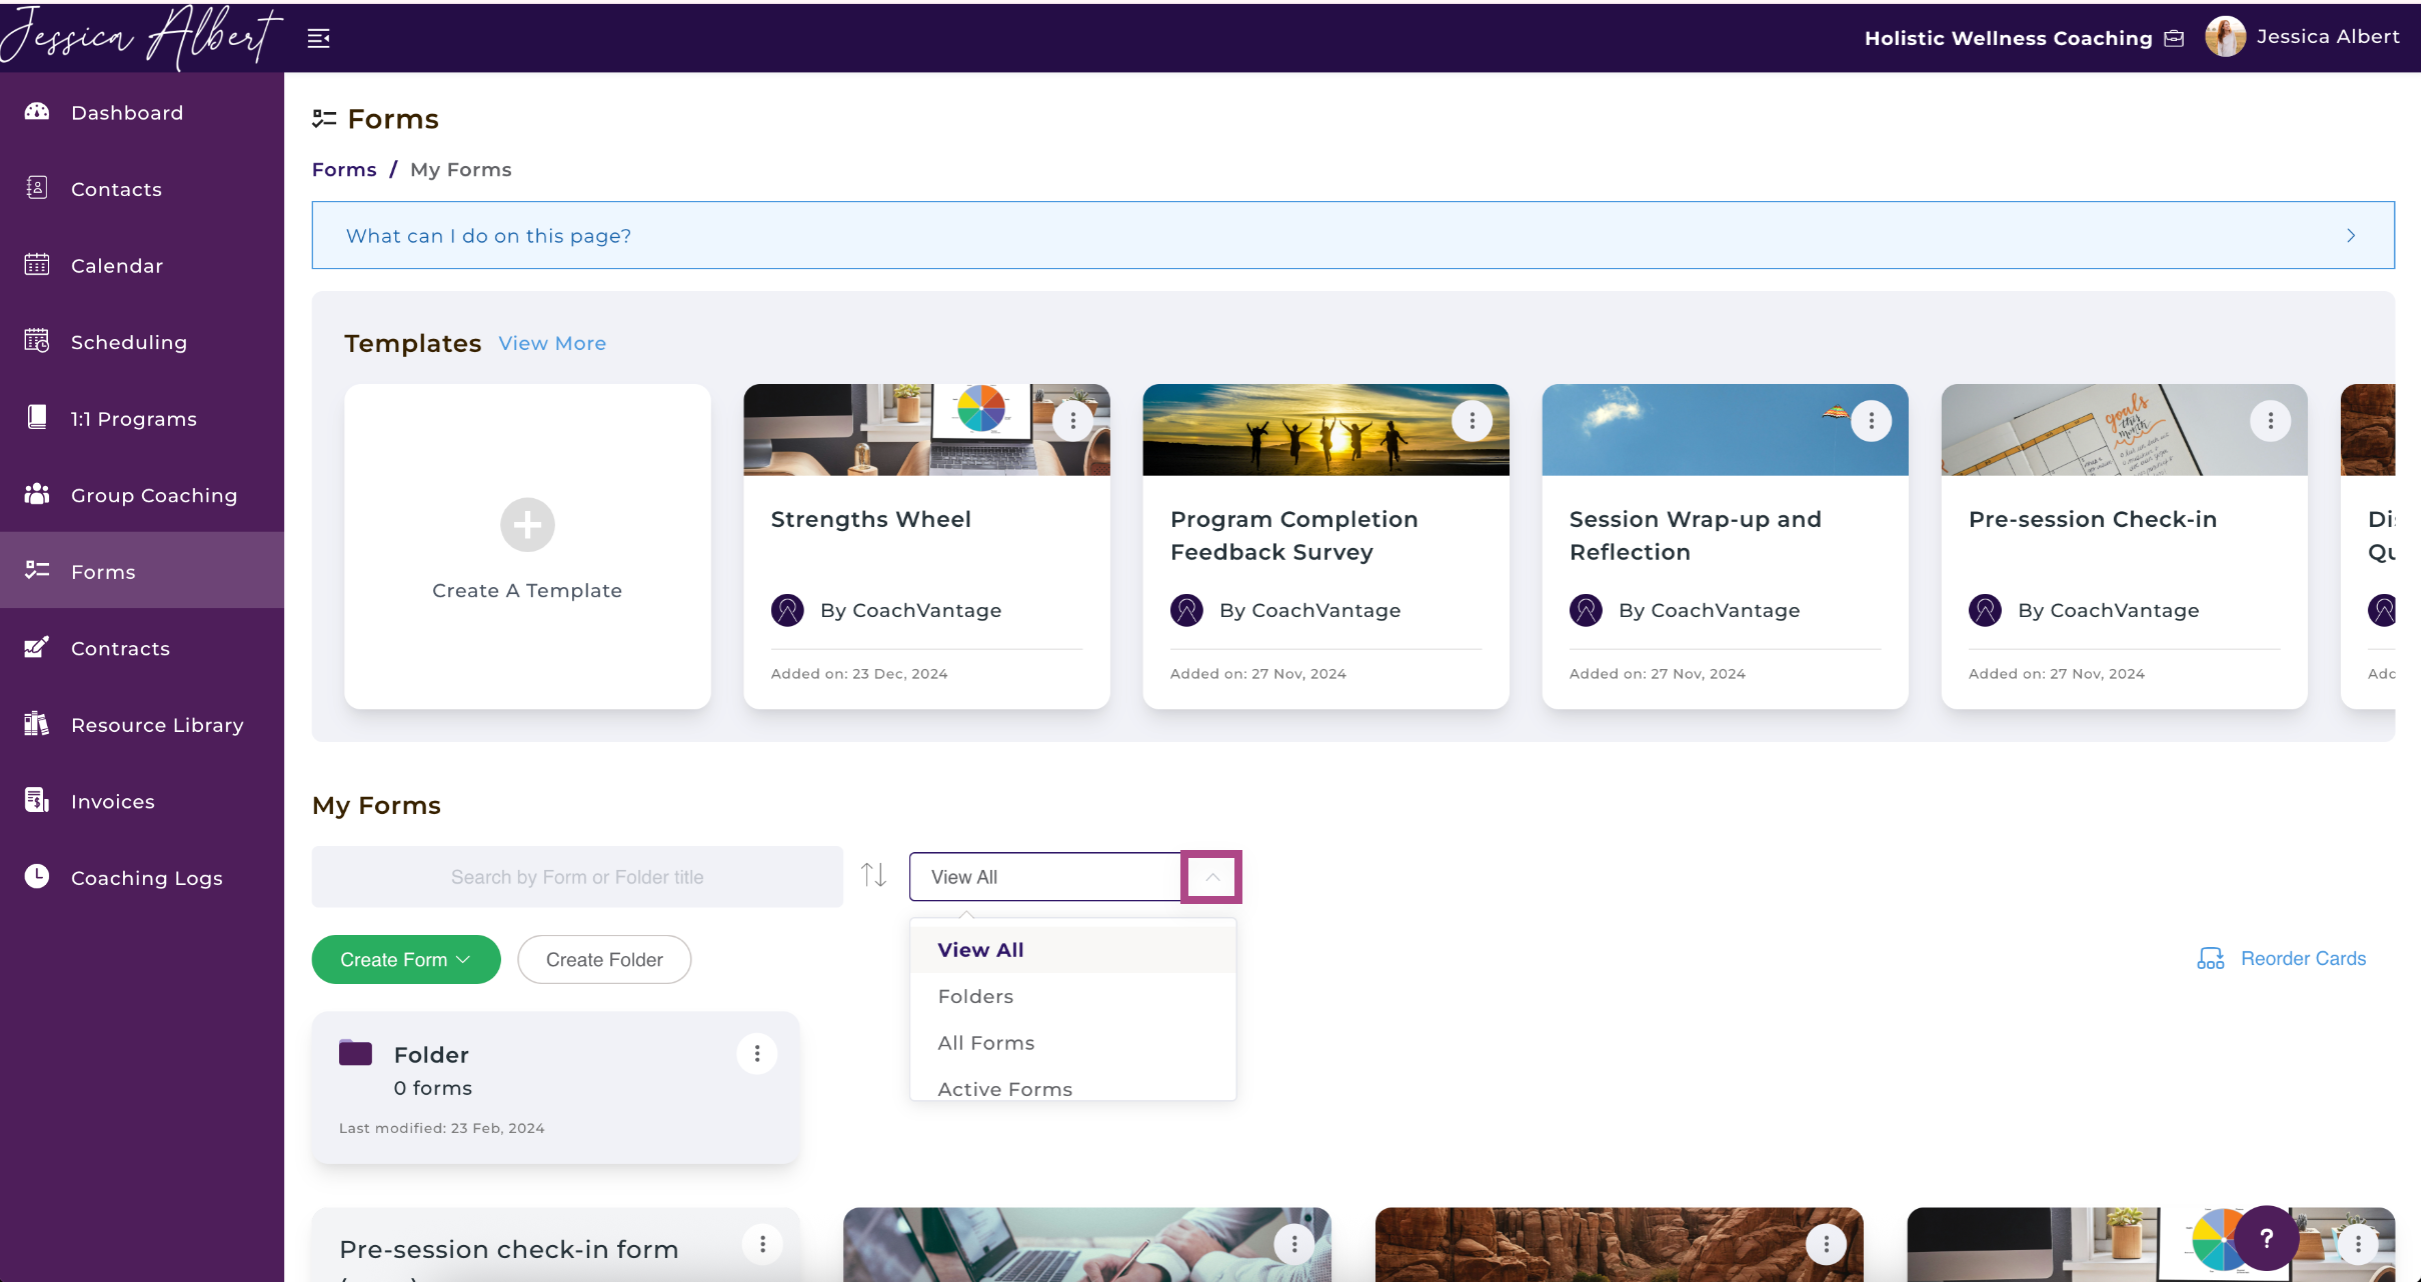Image resolution: width=2421 pixels, height=1282 pixels.
Task: Click the Holistic Wellness Coaching label
Action: (x=2008, y=38)
